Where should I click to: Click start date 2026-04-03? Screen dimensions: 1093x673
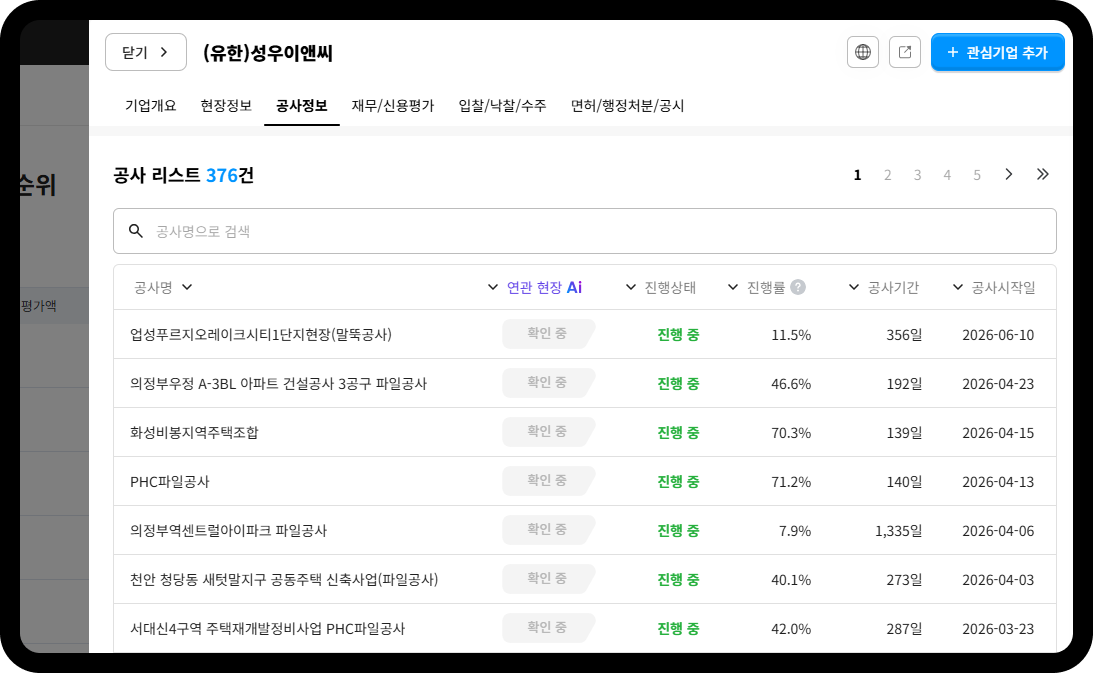point(998,580)
